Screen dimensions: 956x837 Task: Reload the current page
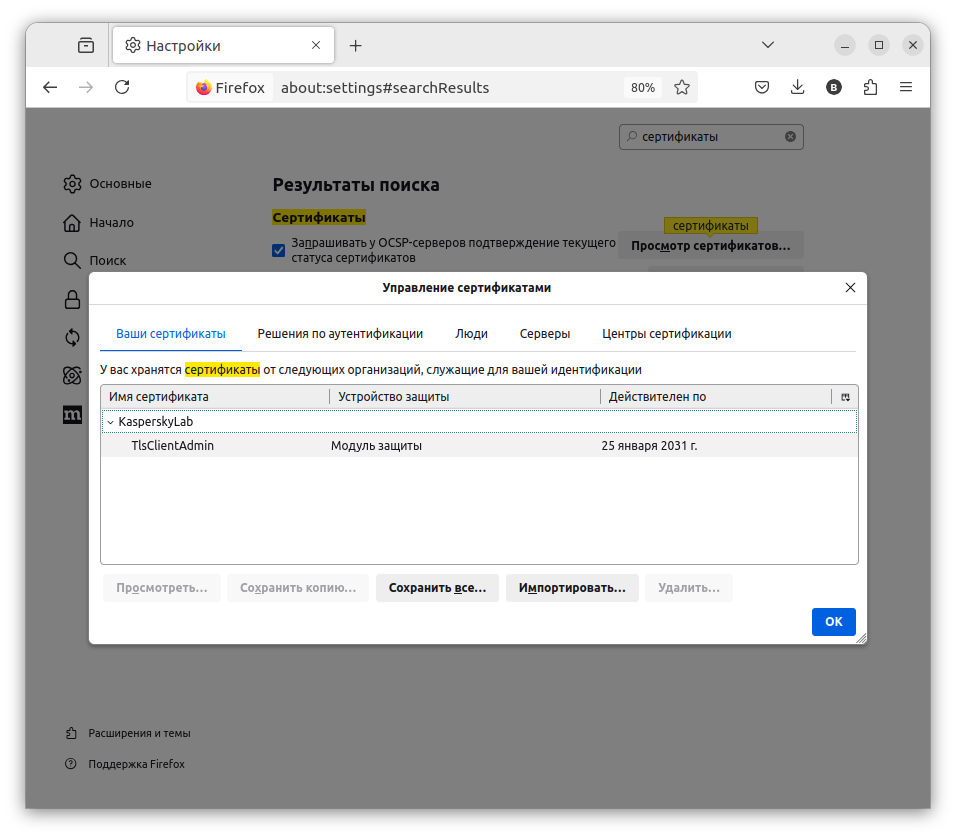[122, 87]
